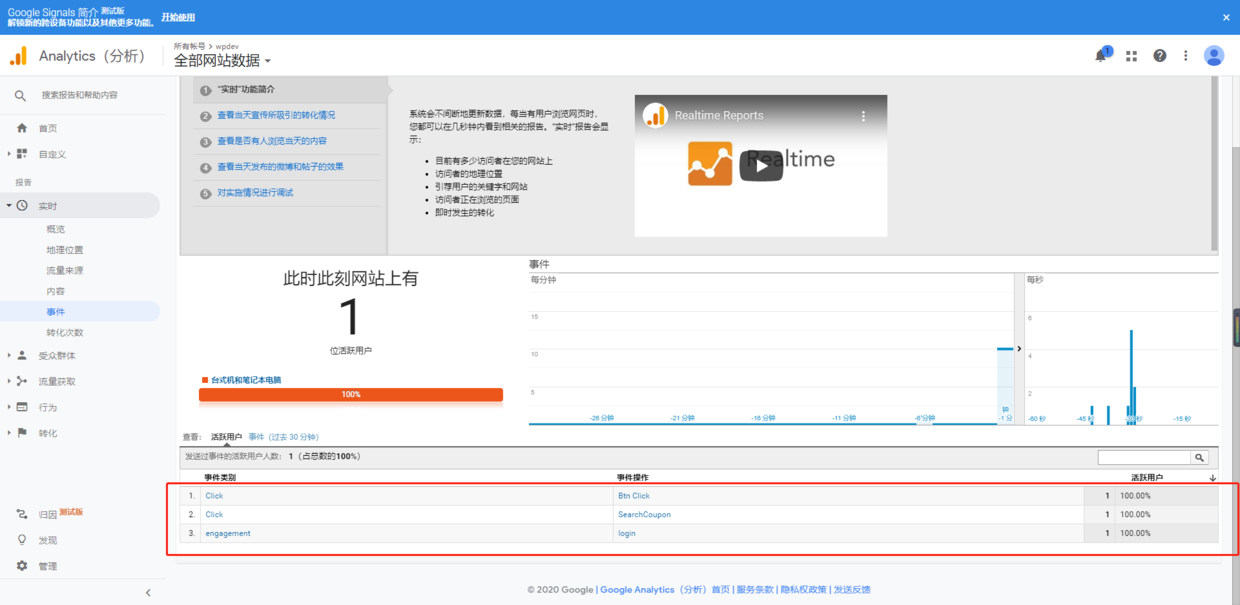This screenshot has width=1240, height=605.
Task: Open notifications bell icon
Action: point(1102,55)
